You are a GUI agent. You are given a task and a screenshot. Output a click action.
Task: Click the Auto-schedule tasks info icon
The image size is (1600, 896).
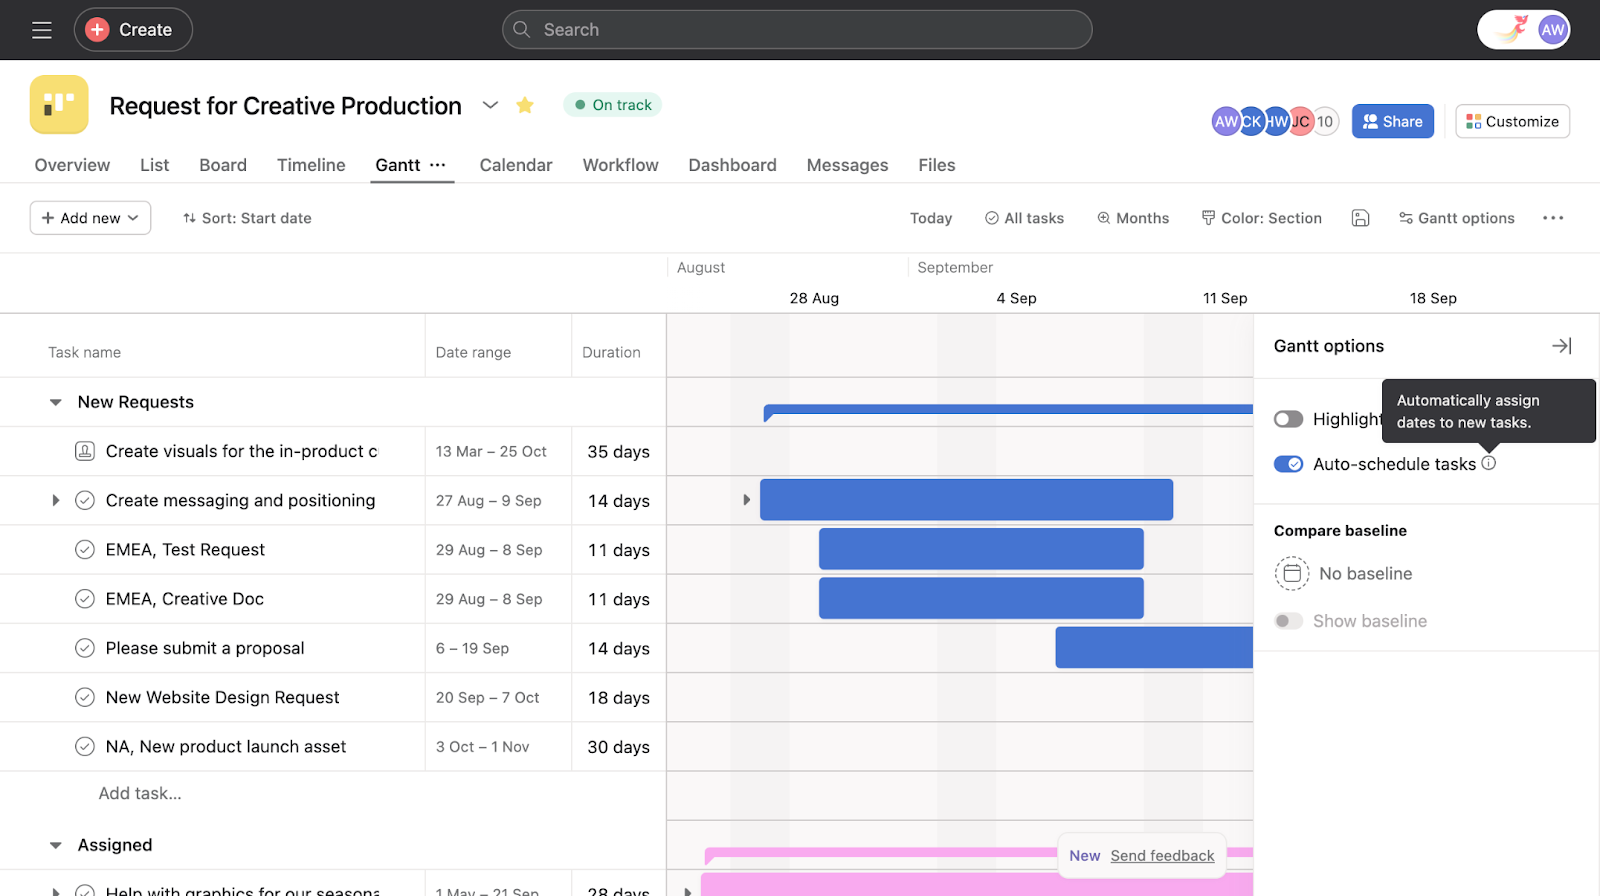point(1489,463)
